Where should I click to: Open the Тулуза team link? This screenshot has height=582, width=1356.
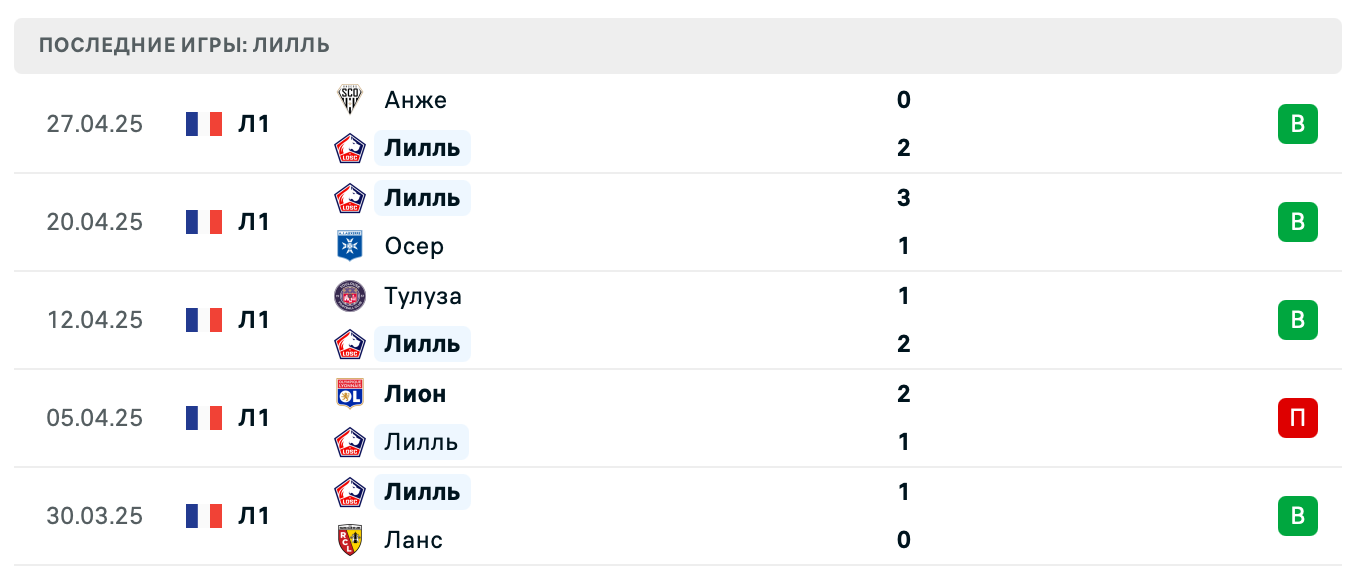click(423, 296)
